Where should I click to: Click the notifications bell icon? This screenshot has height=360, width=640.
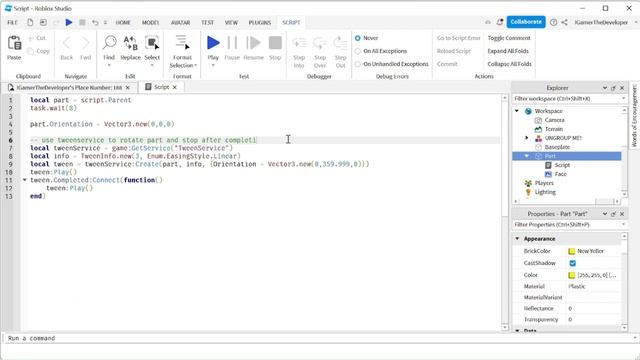click(500, 22)
